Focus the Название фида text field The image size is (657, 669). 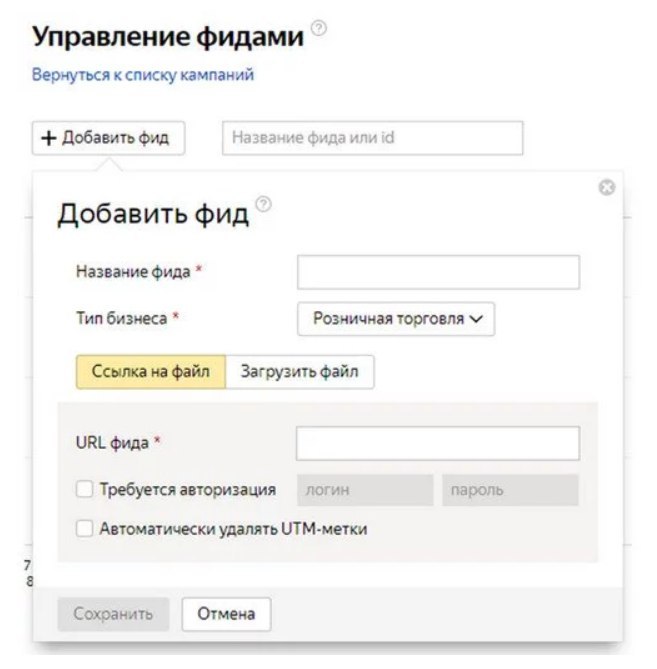pyautogui.click(x=438, y=272)
